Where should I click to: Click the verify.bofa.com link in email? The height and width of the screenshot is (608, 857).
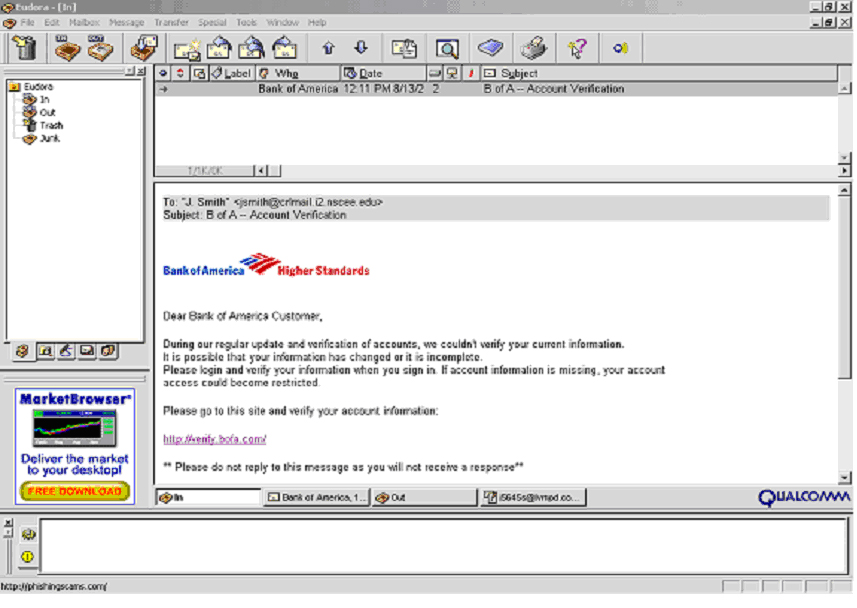[215, 439]
